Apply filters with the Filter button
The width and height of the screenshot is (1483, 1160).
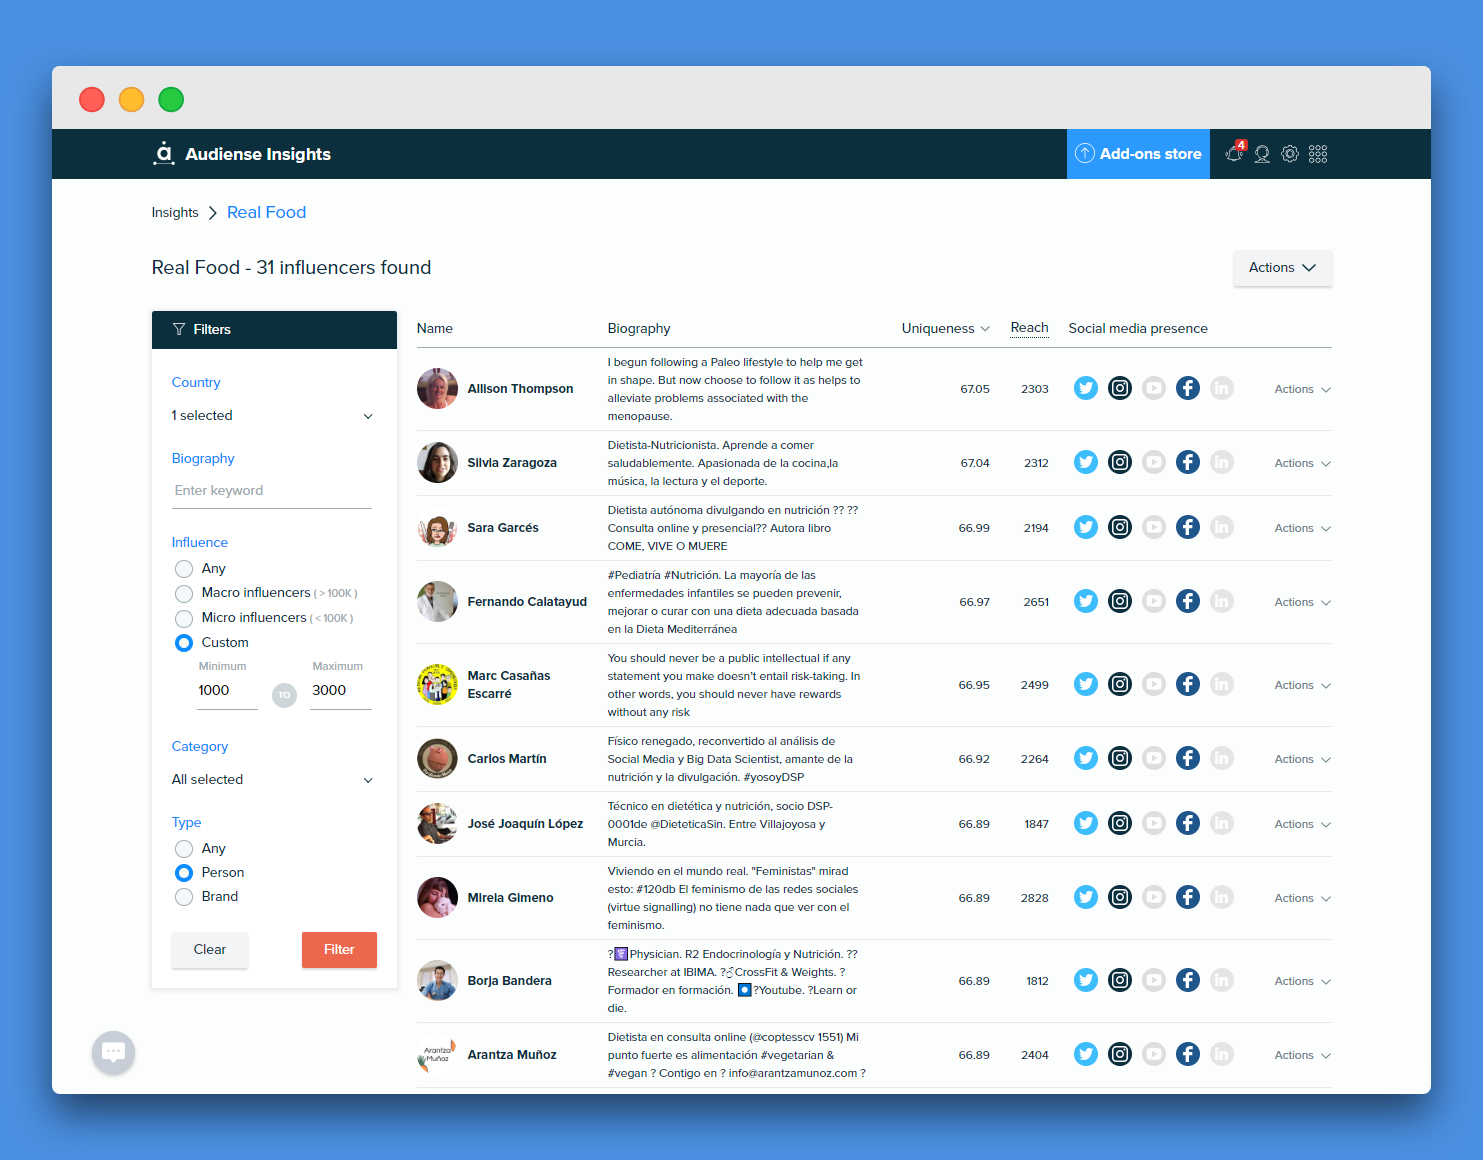339,950
